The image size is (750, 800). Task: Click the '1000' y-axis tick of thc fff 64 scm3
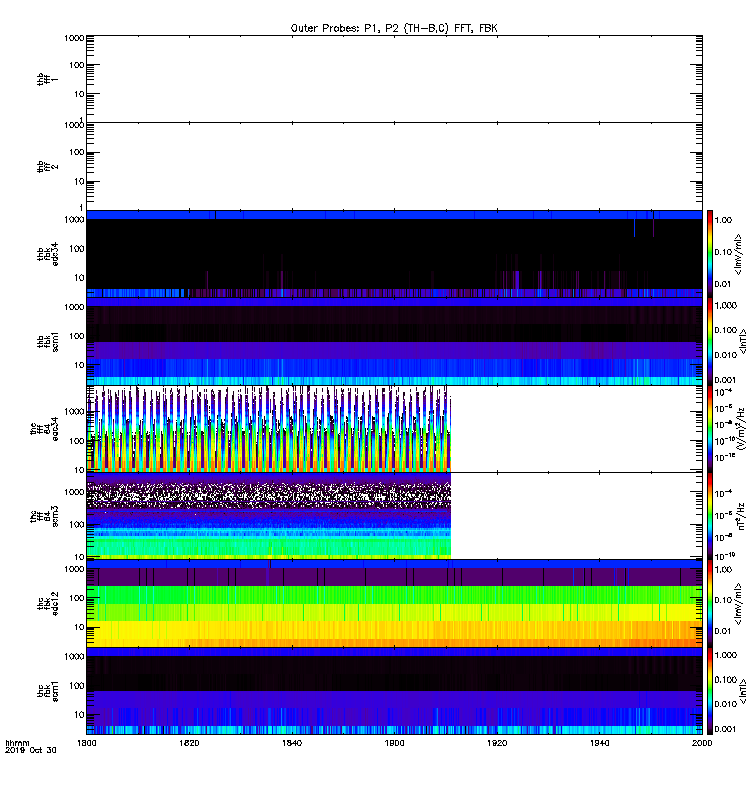click(x=74, y=492)
